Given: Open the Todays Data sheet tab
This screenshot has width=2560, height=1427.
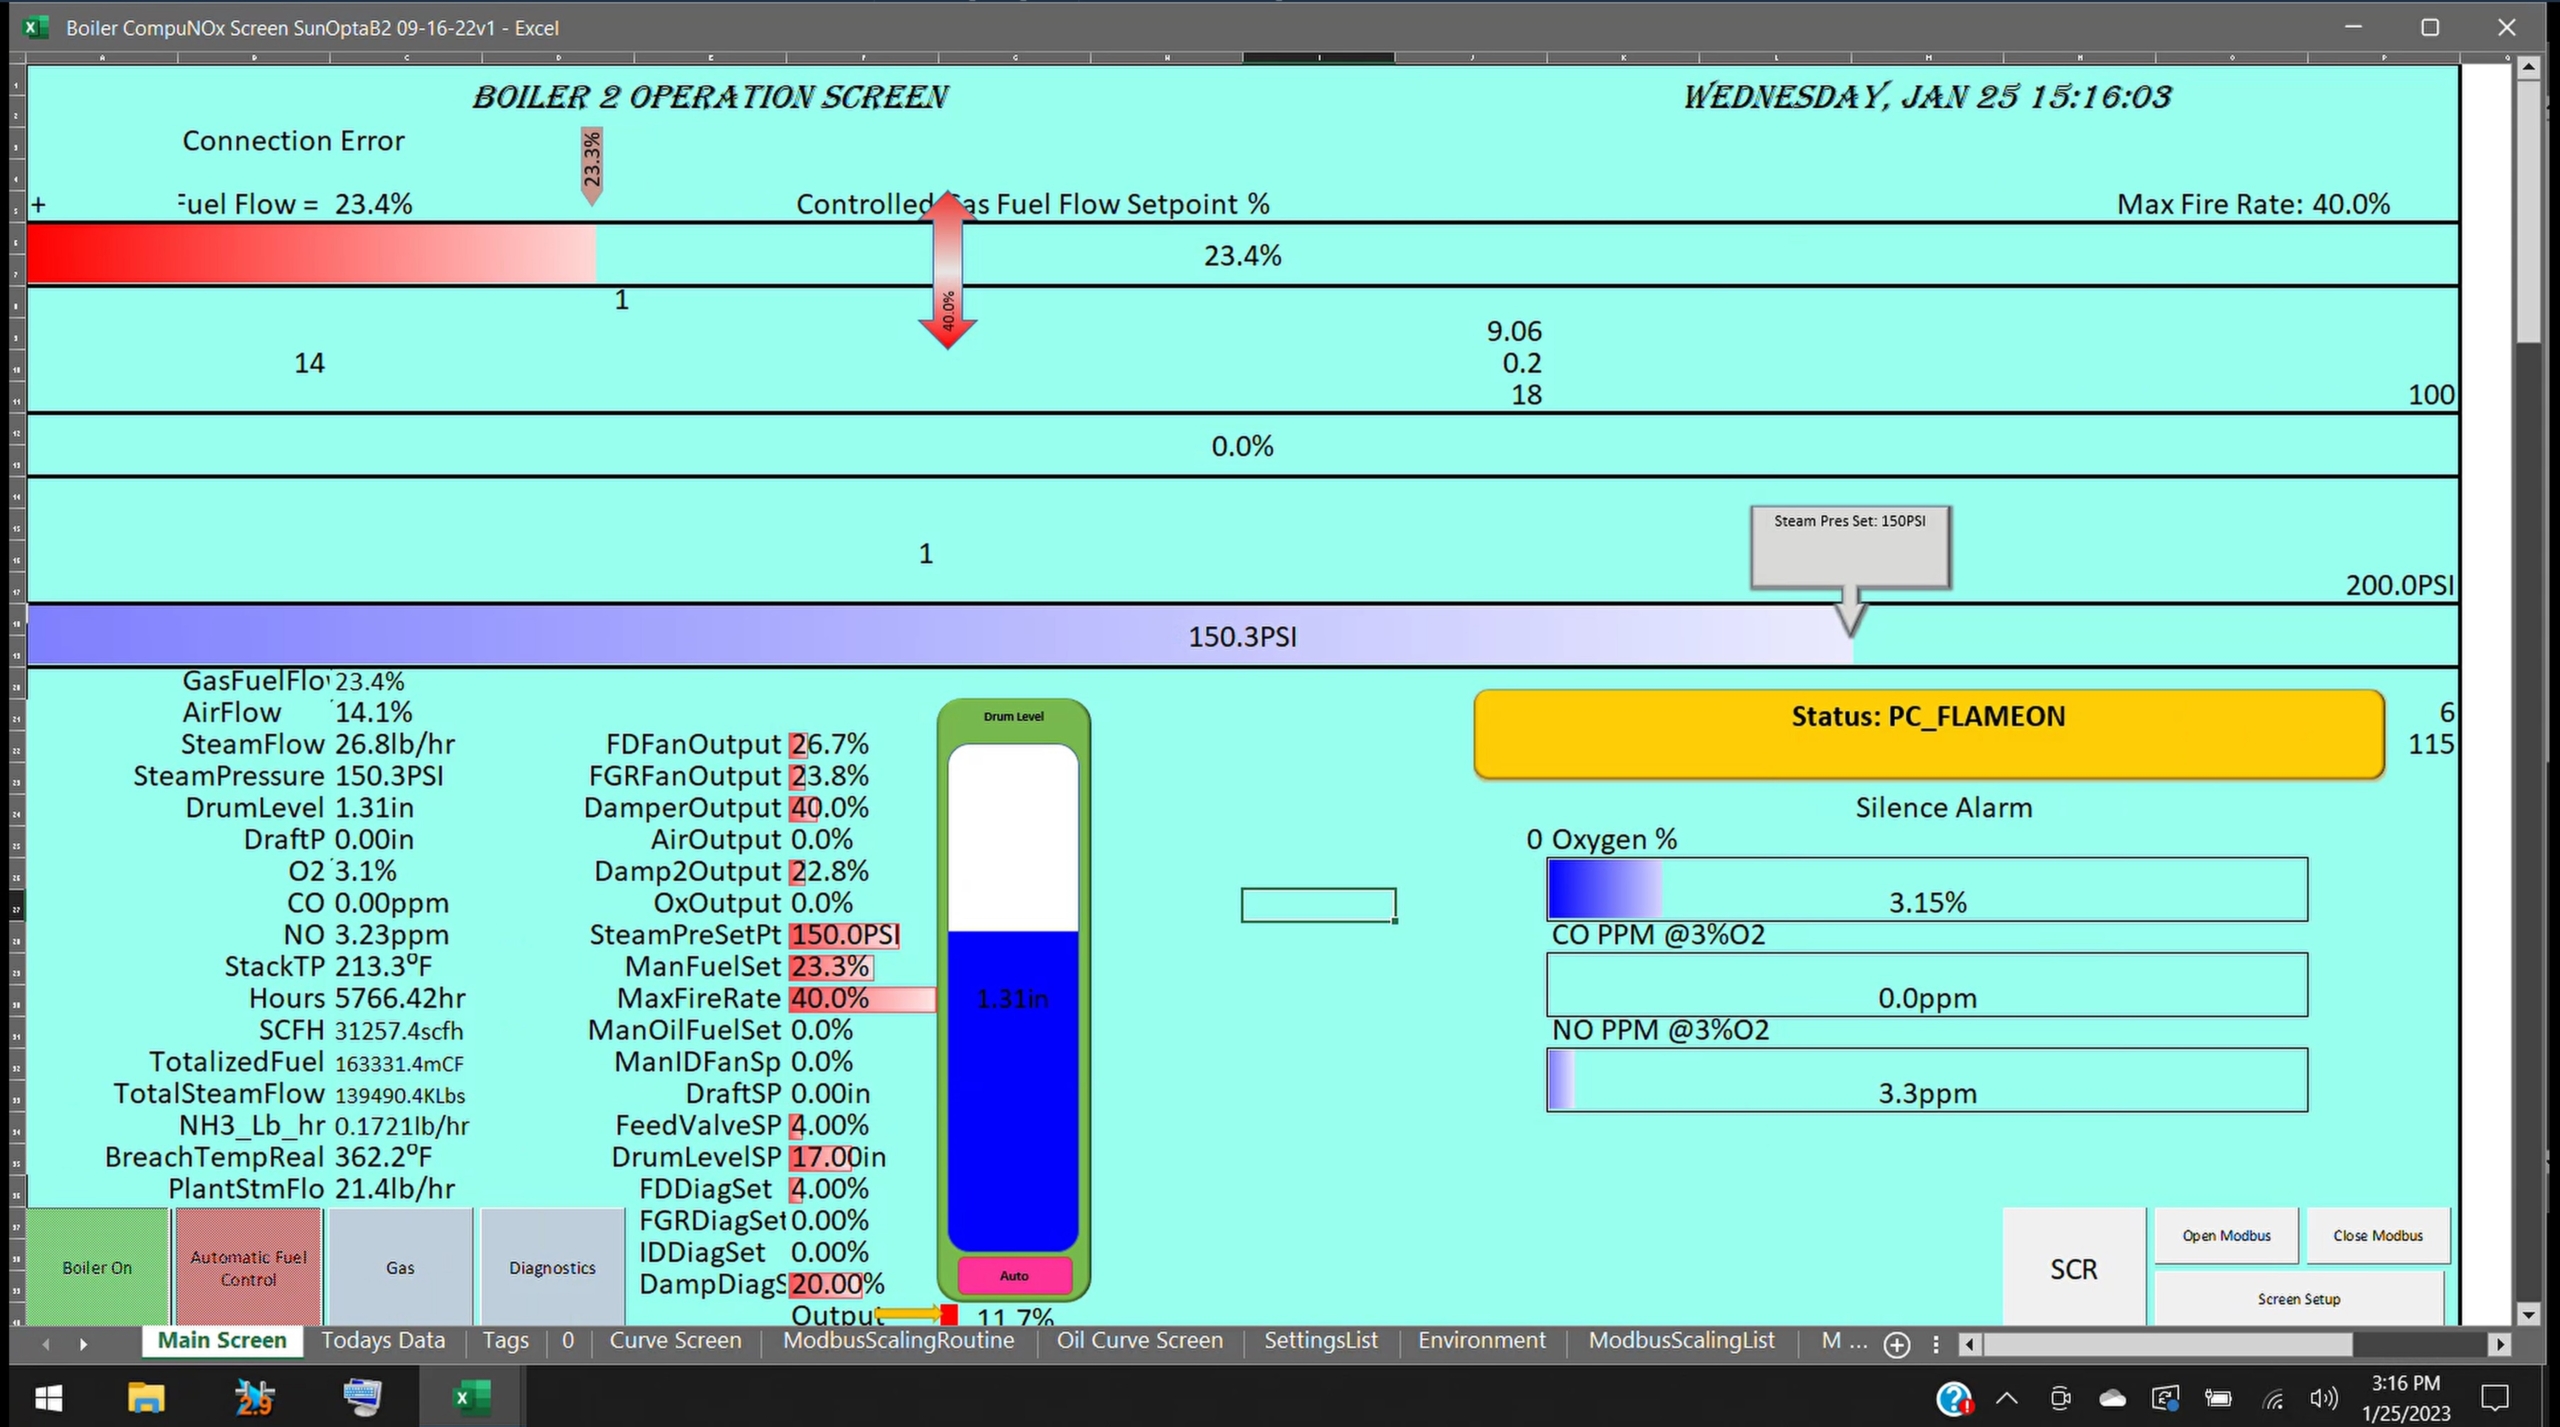Looking at the screenshot, I should 383,1340.
